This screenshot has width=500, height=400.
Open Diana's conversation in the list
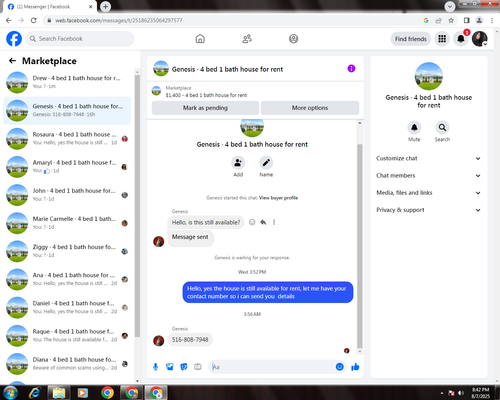point(67,364)
